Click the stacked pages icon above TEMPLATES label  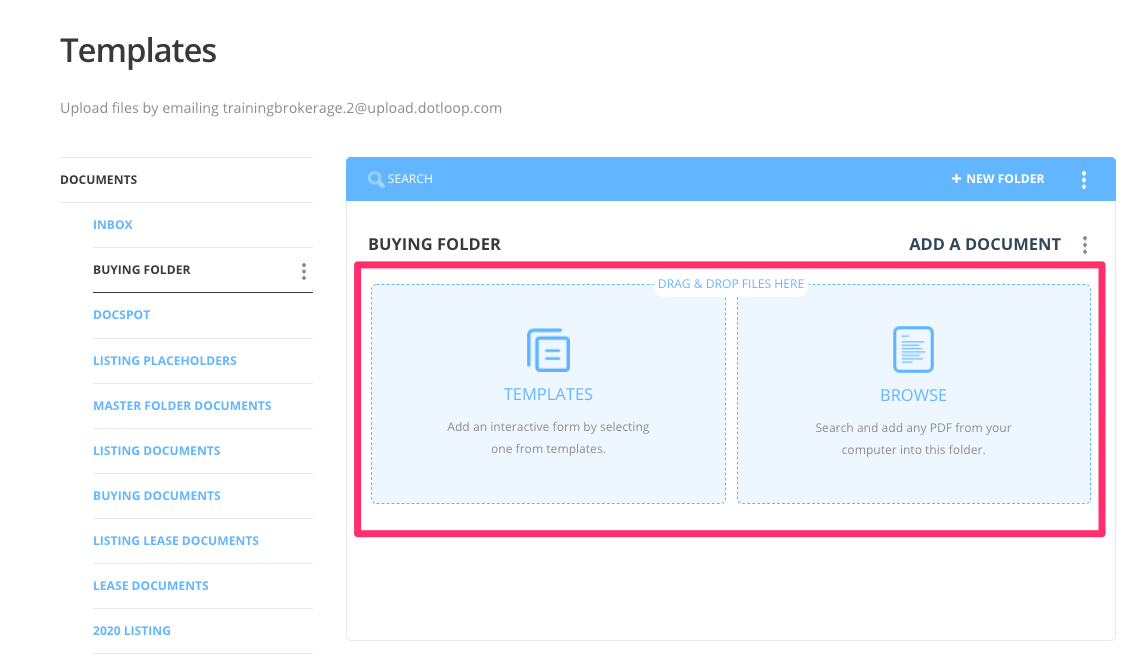click(x=548, y=347)
